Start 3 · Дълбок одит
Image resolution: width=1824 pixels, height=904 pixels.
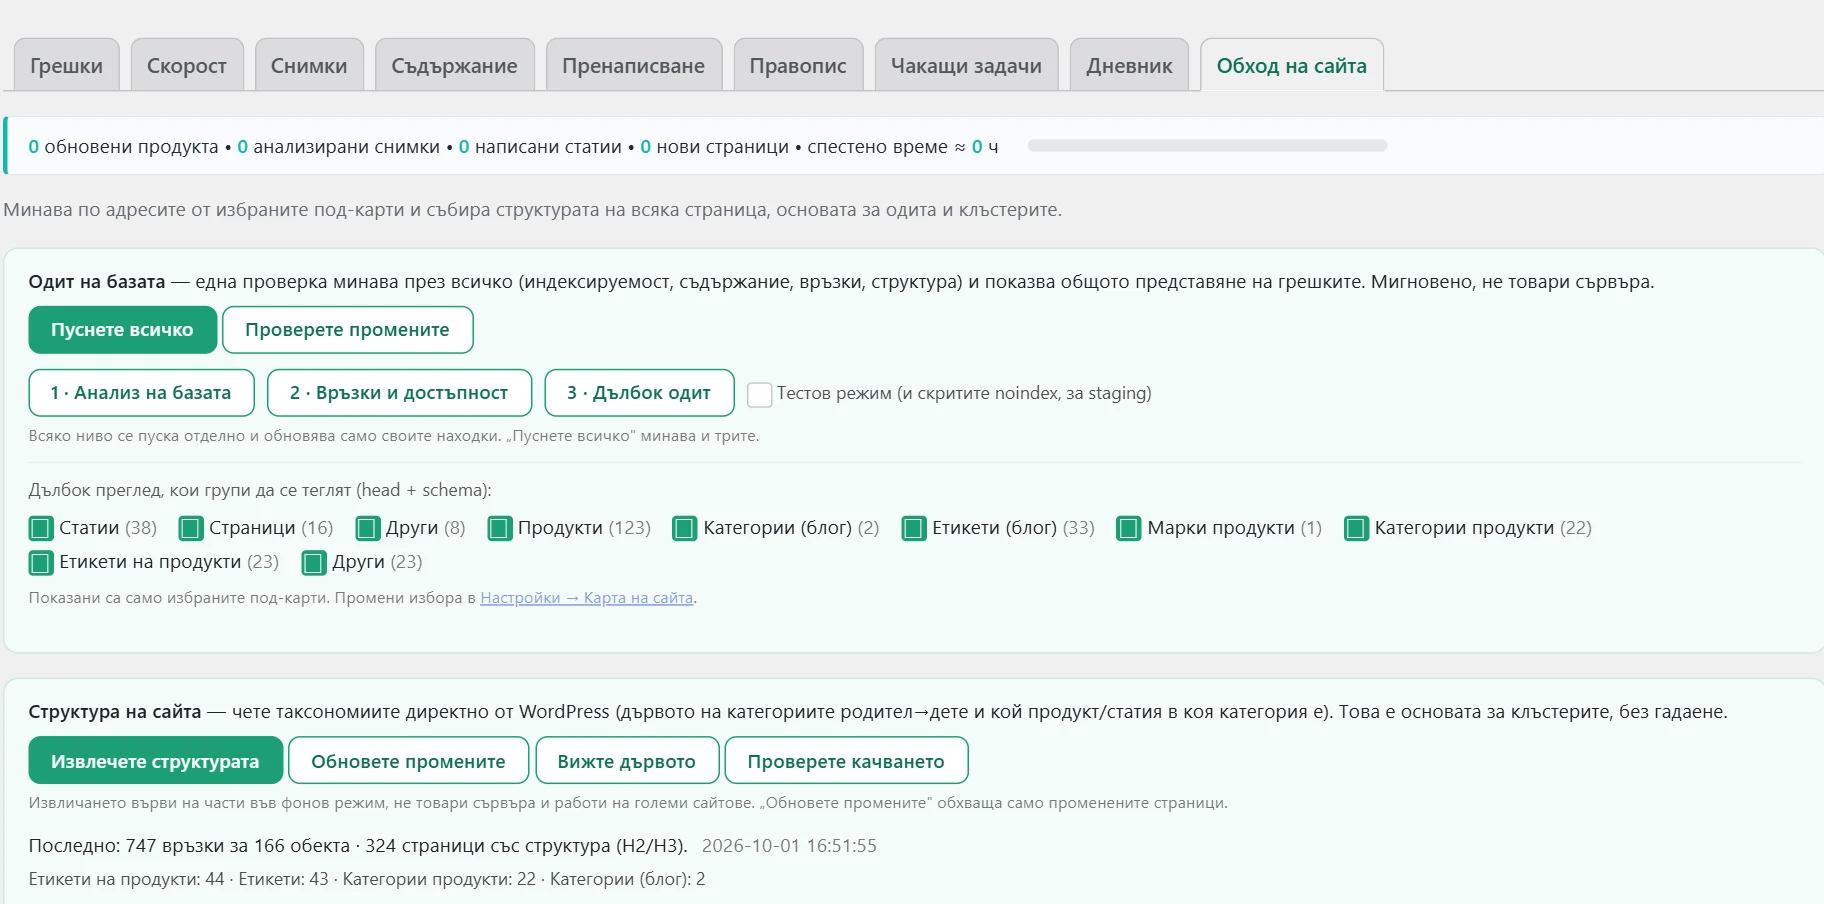[x=639, y=393]
